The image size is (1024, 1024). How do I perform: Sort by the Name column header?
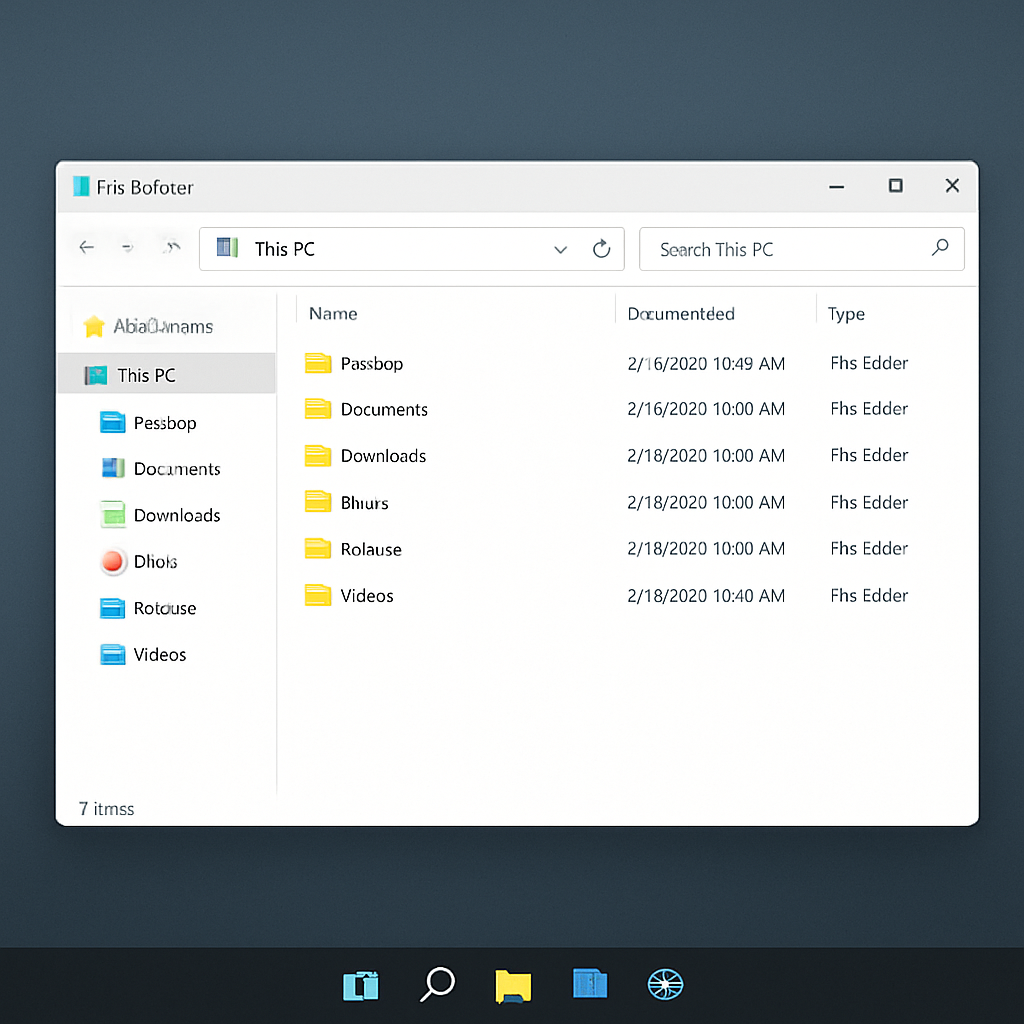pos(333,313)
